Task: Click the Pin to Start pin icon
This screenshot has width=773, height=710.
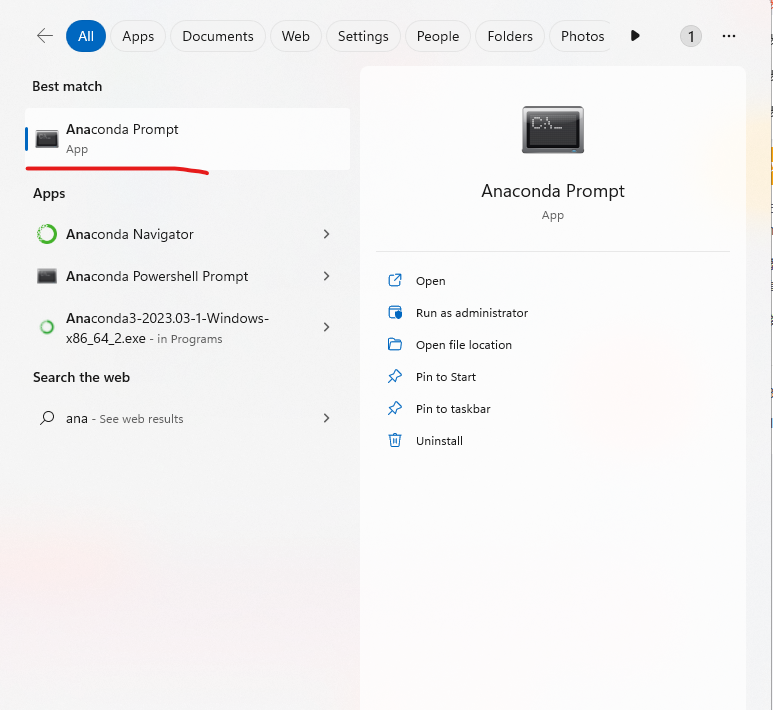Action: (395, 377)
